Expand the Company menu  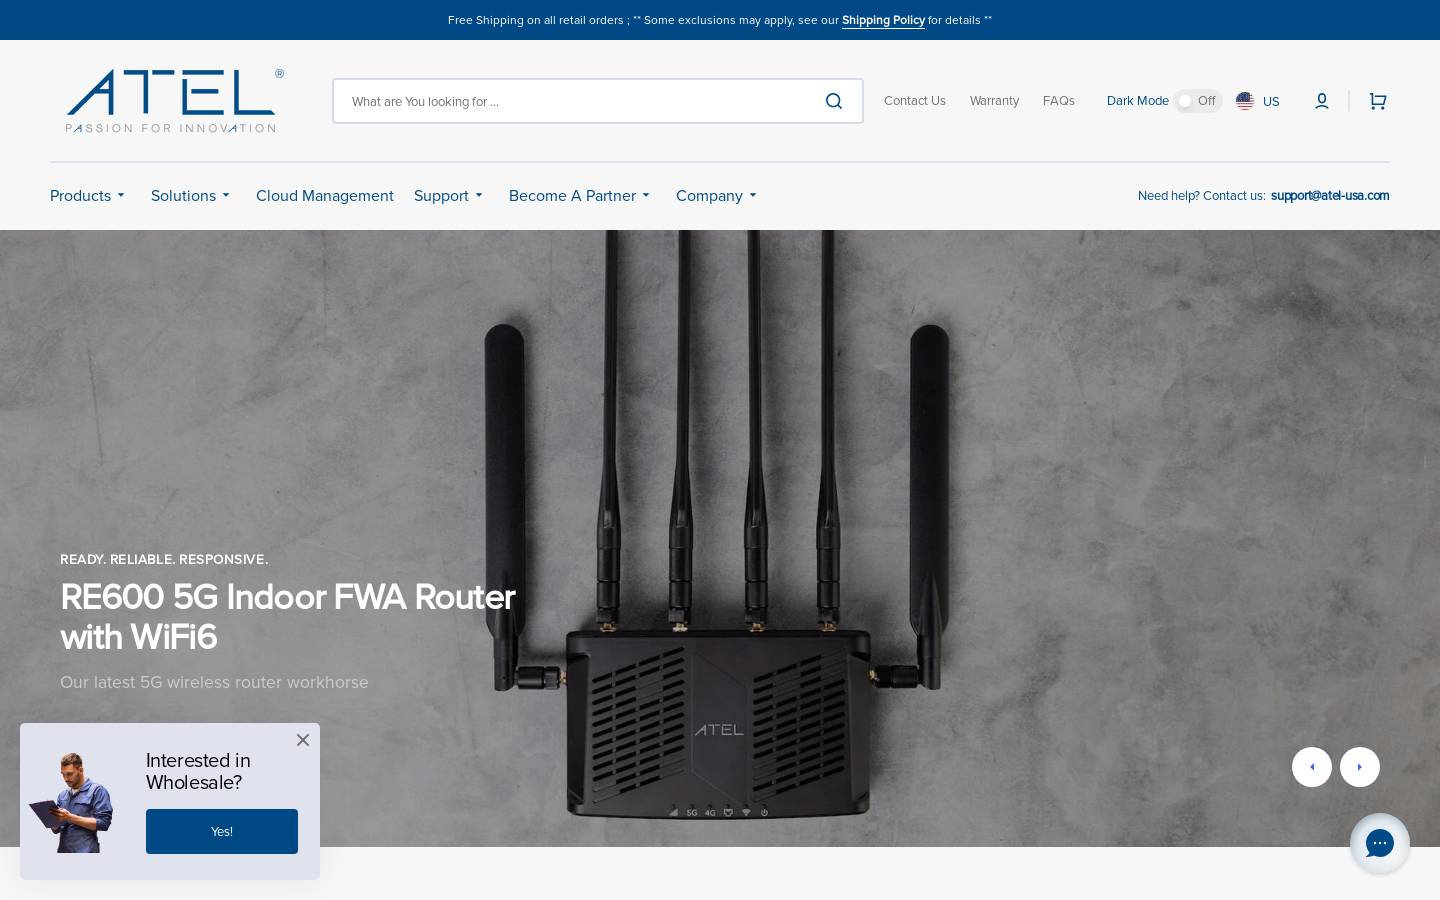716,196
